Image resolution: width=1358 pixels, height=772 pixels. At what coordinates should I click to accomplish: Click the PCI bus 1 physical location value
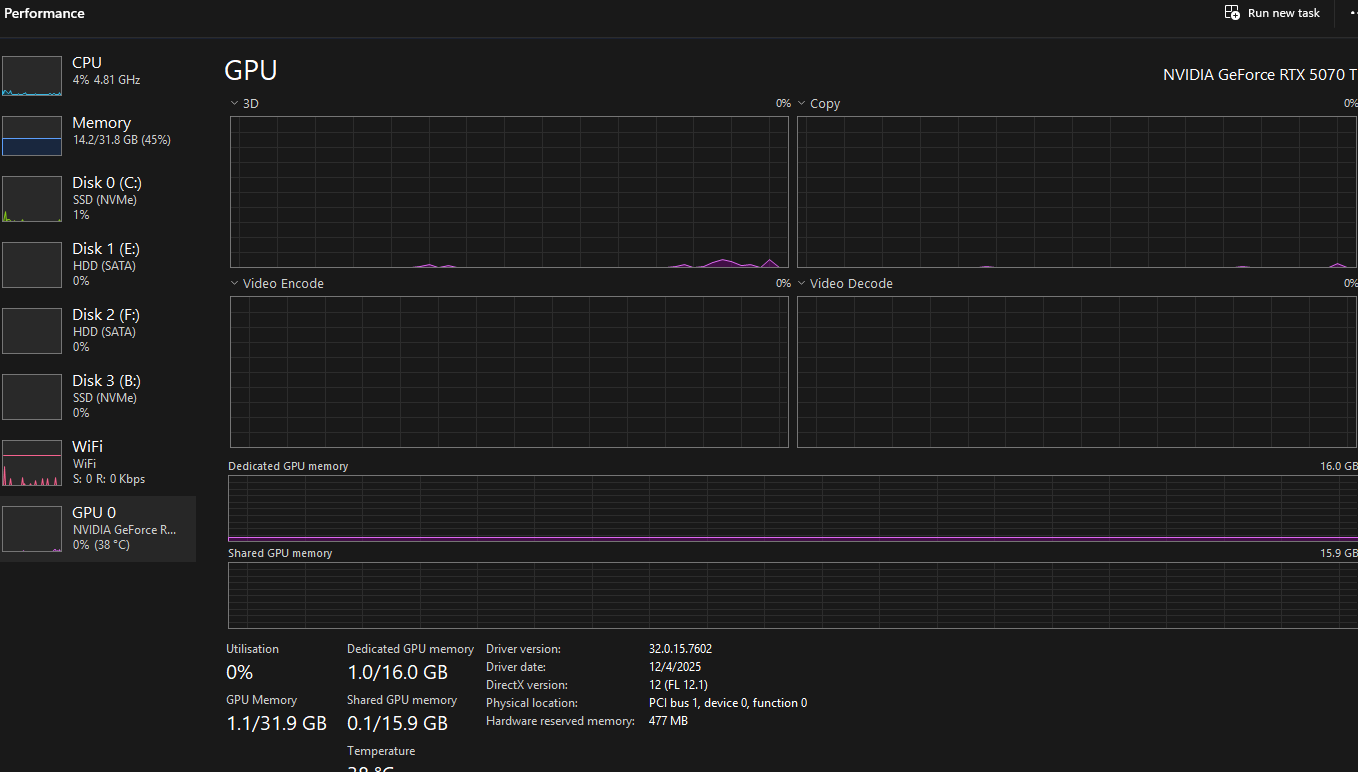[728, 703]
